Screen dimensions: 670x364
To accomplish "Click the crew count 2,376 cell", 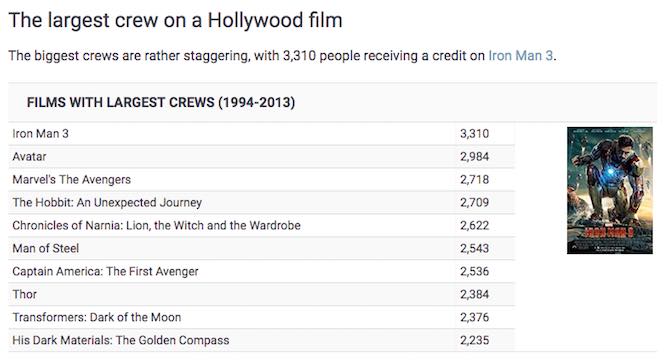I will [x=474, y=317].
